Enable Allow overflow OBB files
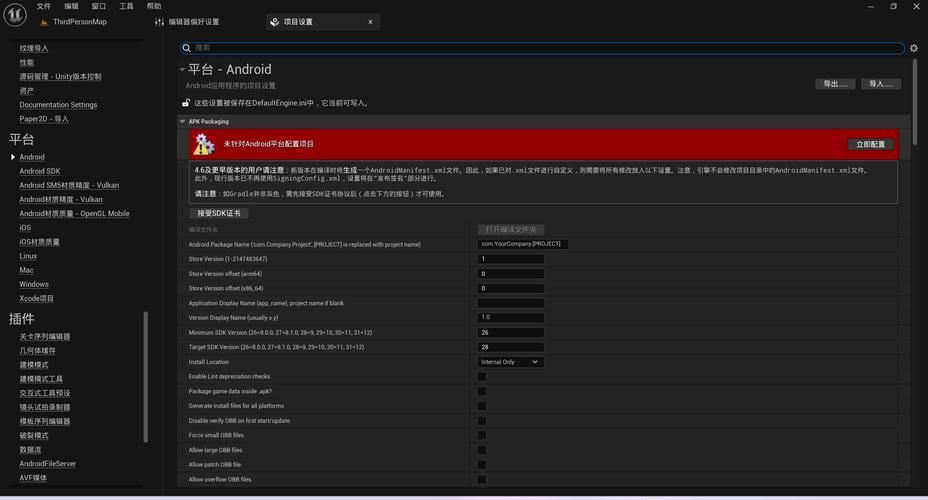928x500 pixels. pos(482,479)
